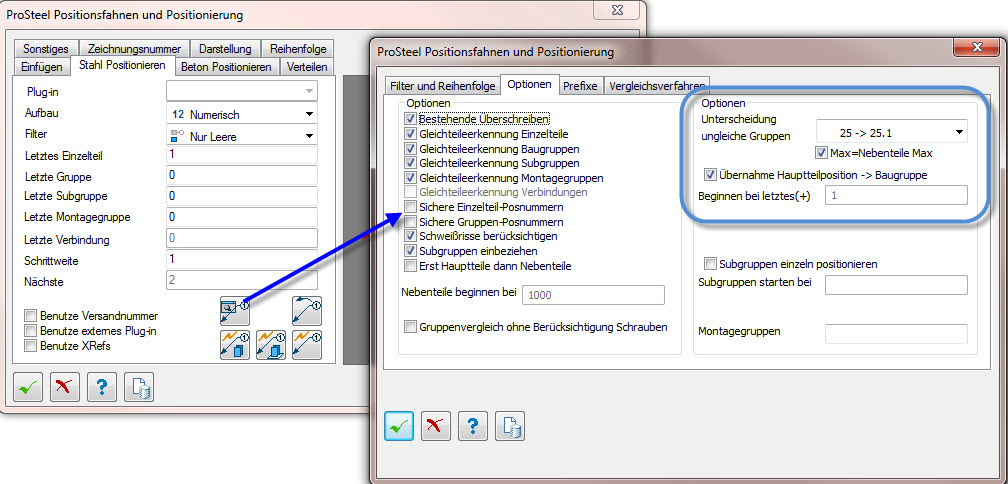1008x484 pixels.
Task: Toggle Gleichteileerkennung Subgruppen checkbox
Action: pyautogui.click(x=410, y=163)
